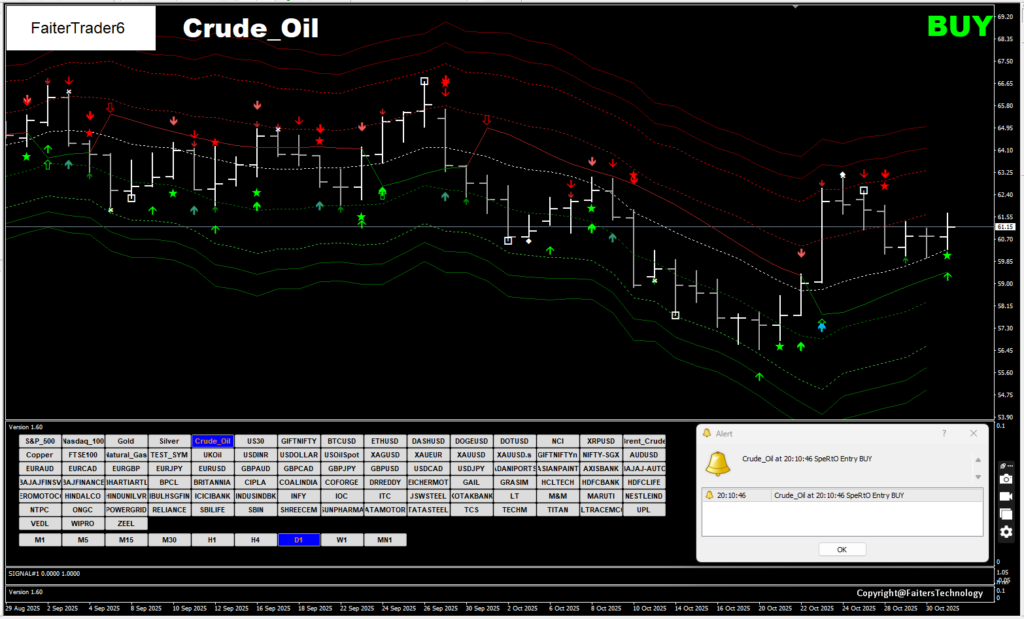Switch to the BTCUSD symbol
The width and height of the screenshot is (1024, 619).
tap(341, 441)
